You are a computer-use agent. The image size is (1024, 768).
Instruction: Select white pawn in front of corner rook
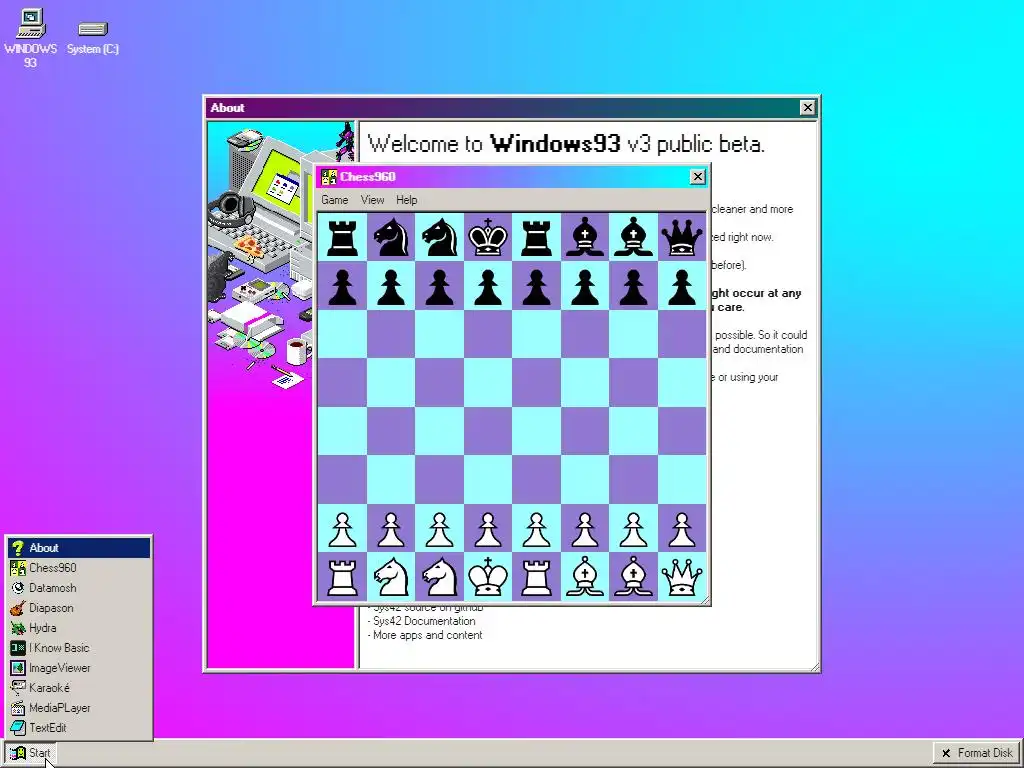(x=342, y=528)
